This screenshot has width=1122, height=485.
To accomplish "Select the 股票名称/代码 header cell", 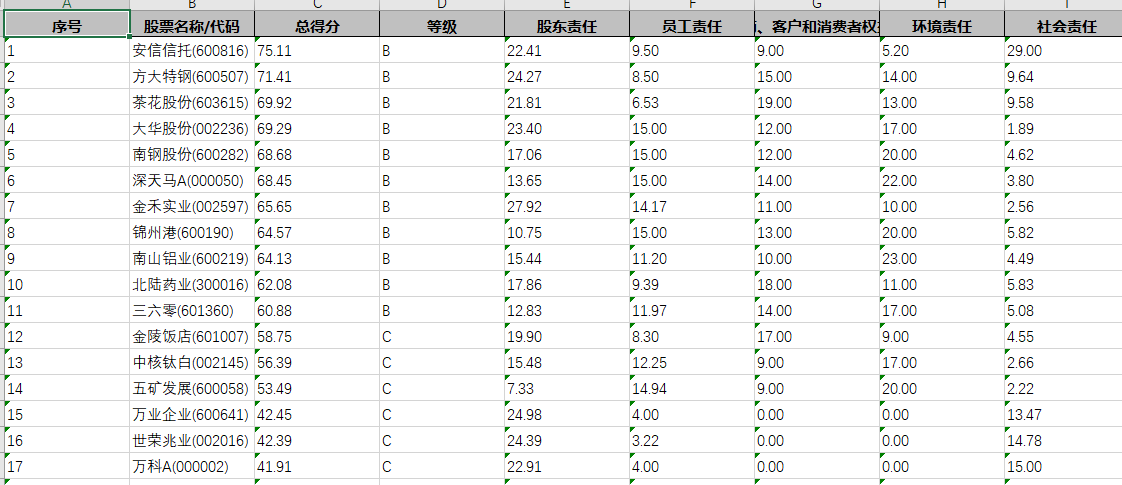I will point(192,24).
